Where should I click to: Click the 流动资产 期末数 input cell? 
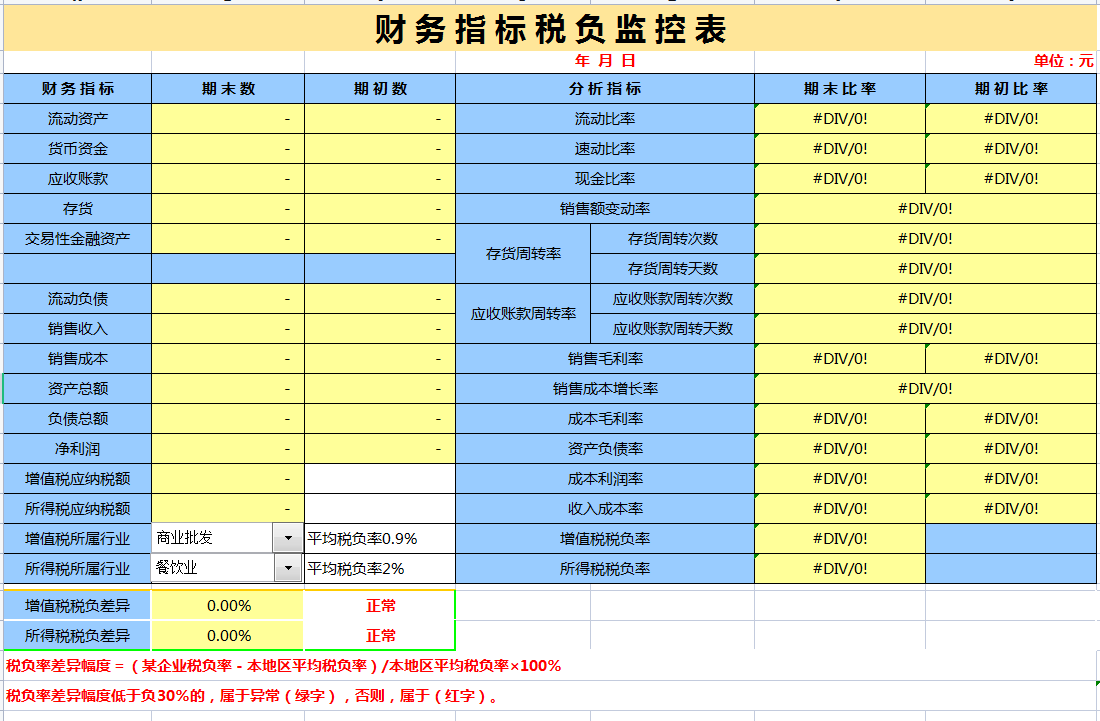coord(227,118)
